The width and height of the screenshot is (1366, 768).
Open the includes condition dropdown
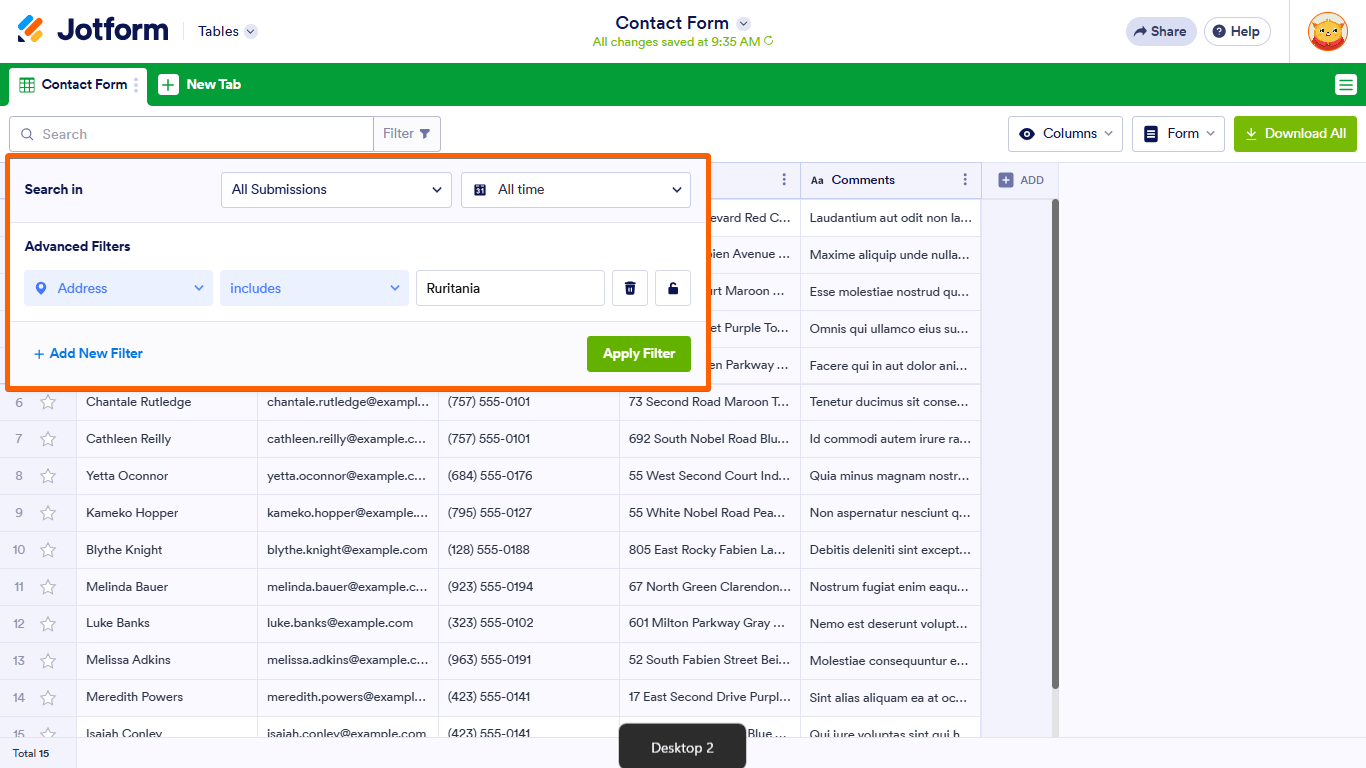(x=314, y=288)
